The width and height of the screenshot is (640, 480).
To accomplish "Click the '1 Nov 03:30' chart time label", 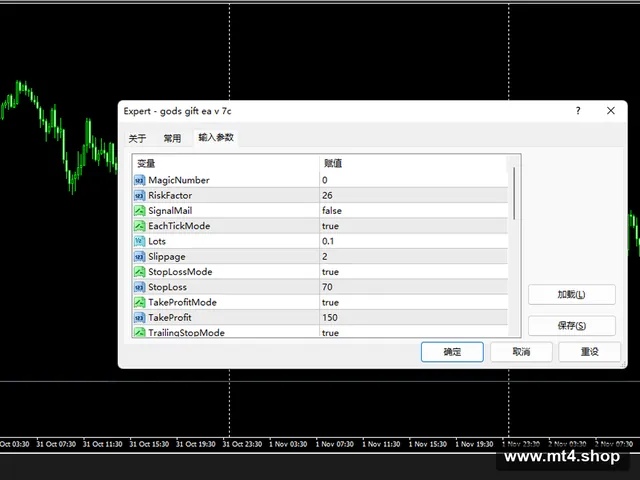I will [288, 444].
